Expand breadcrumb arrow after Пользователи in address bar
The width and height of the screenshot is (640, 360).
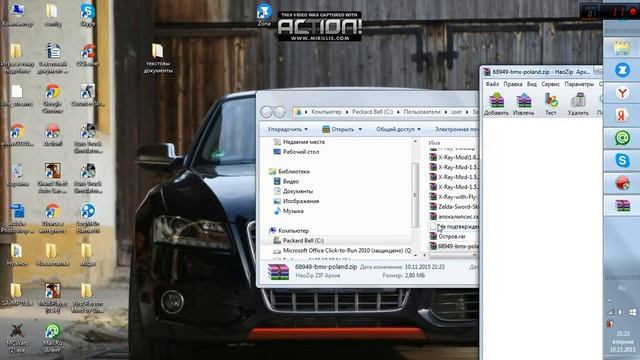(445, 112)
